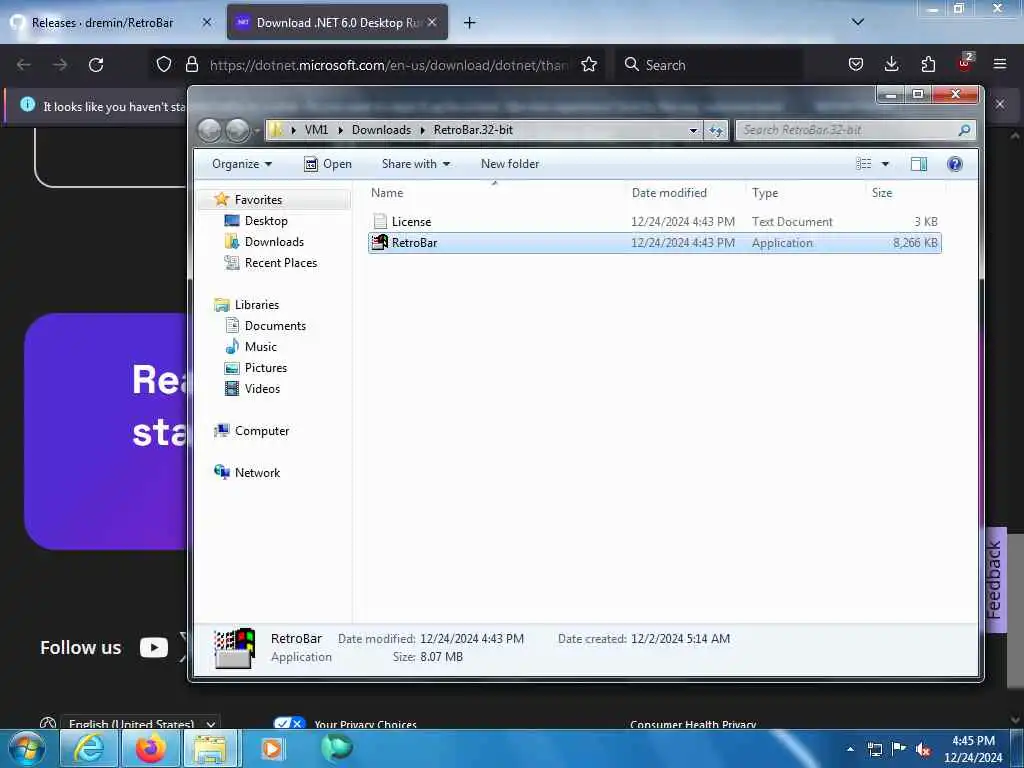Screen dimensions: 1024x768
Task: Show site tracking protection shield info
Action: click(x=164, y=65)
